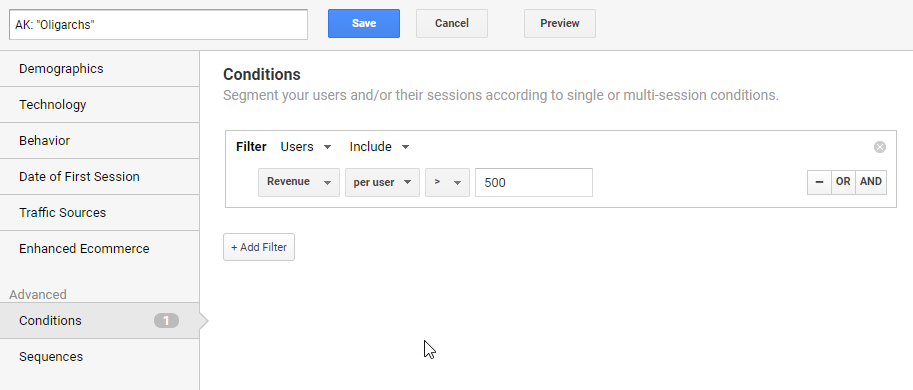
Task: Expand the Users filter scope dropdown
Action: (x=306, y=147)
